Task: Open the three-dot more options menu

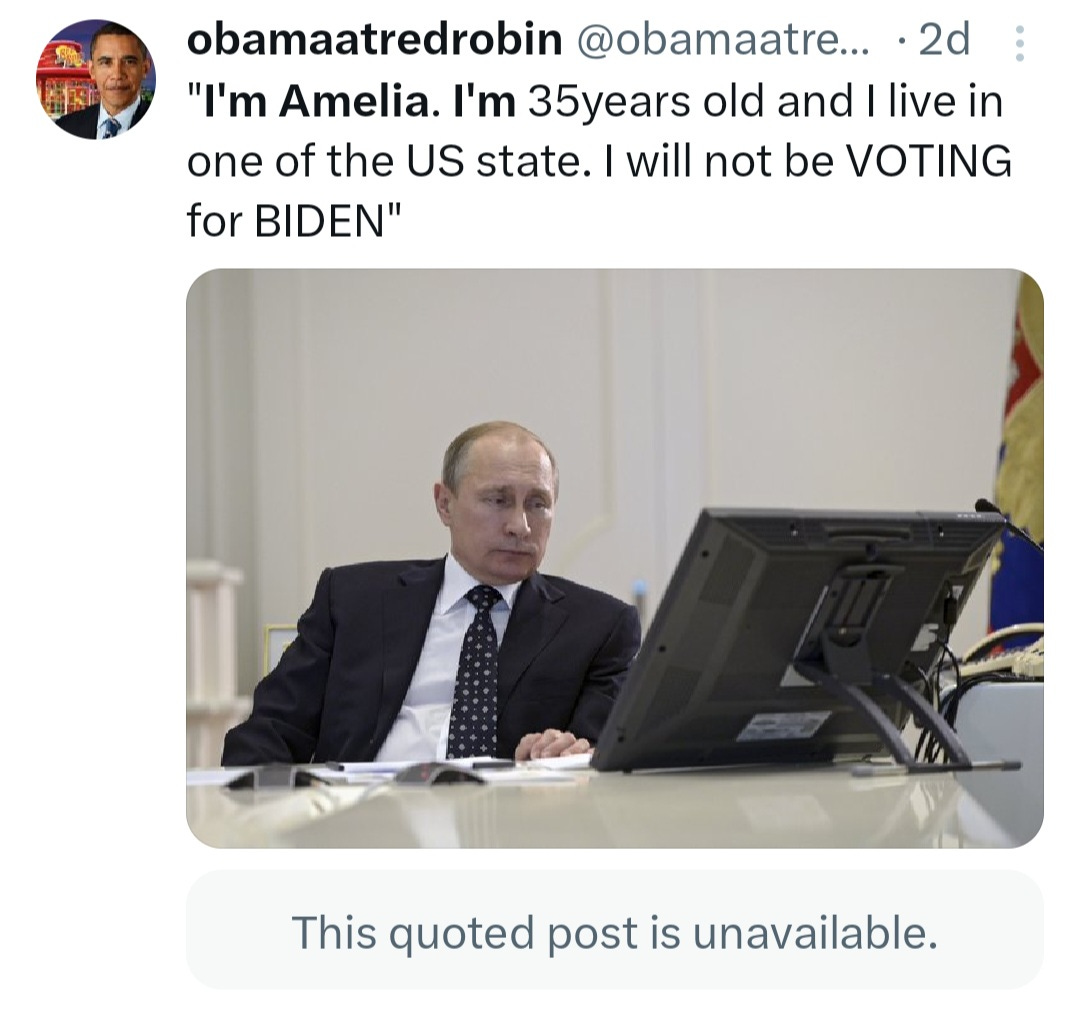Action: pos(1020,43)
